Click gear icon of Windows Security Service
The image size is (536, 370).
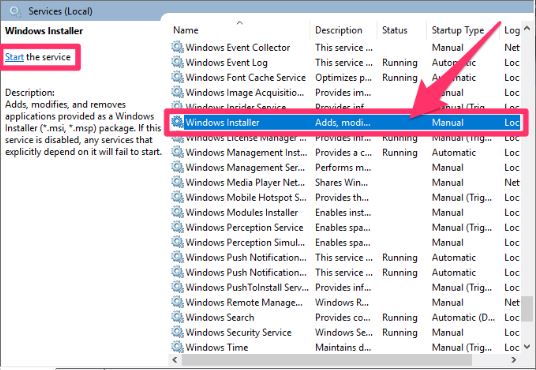(177, 332)
